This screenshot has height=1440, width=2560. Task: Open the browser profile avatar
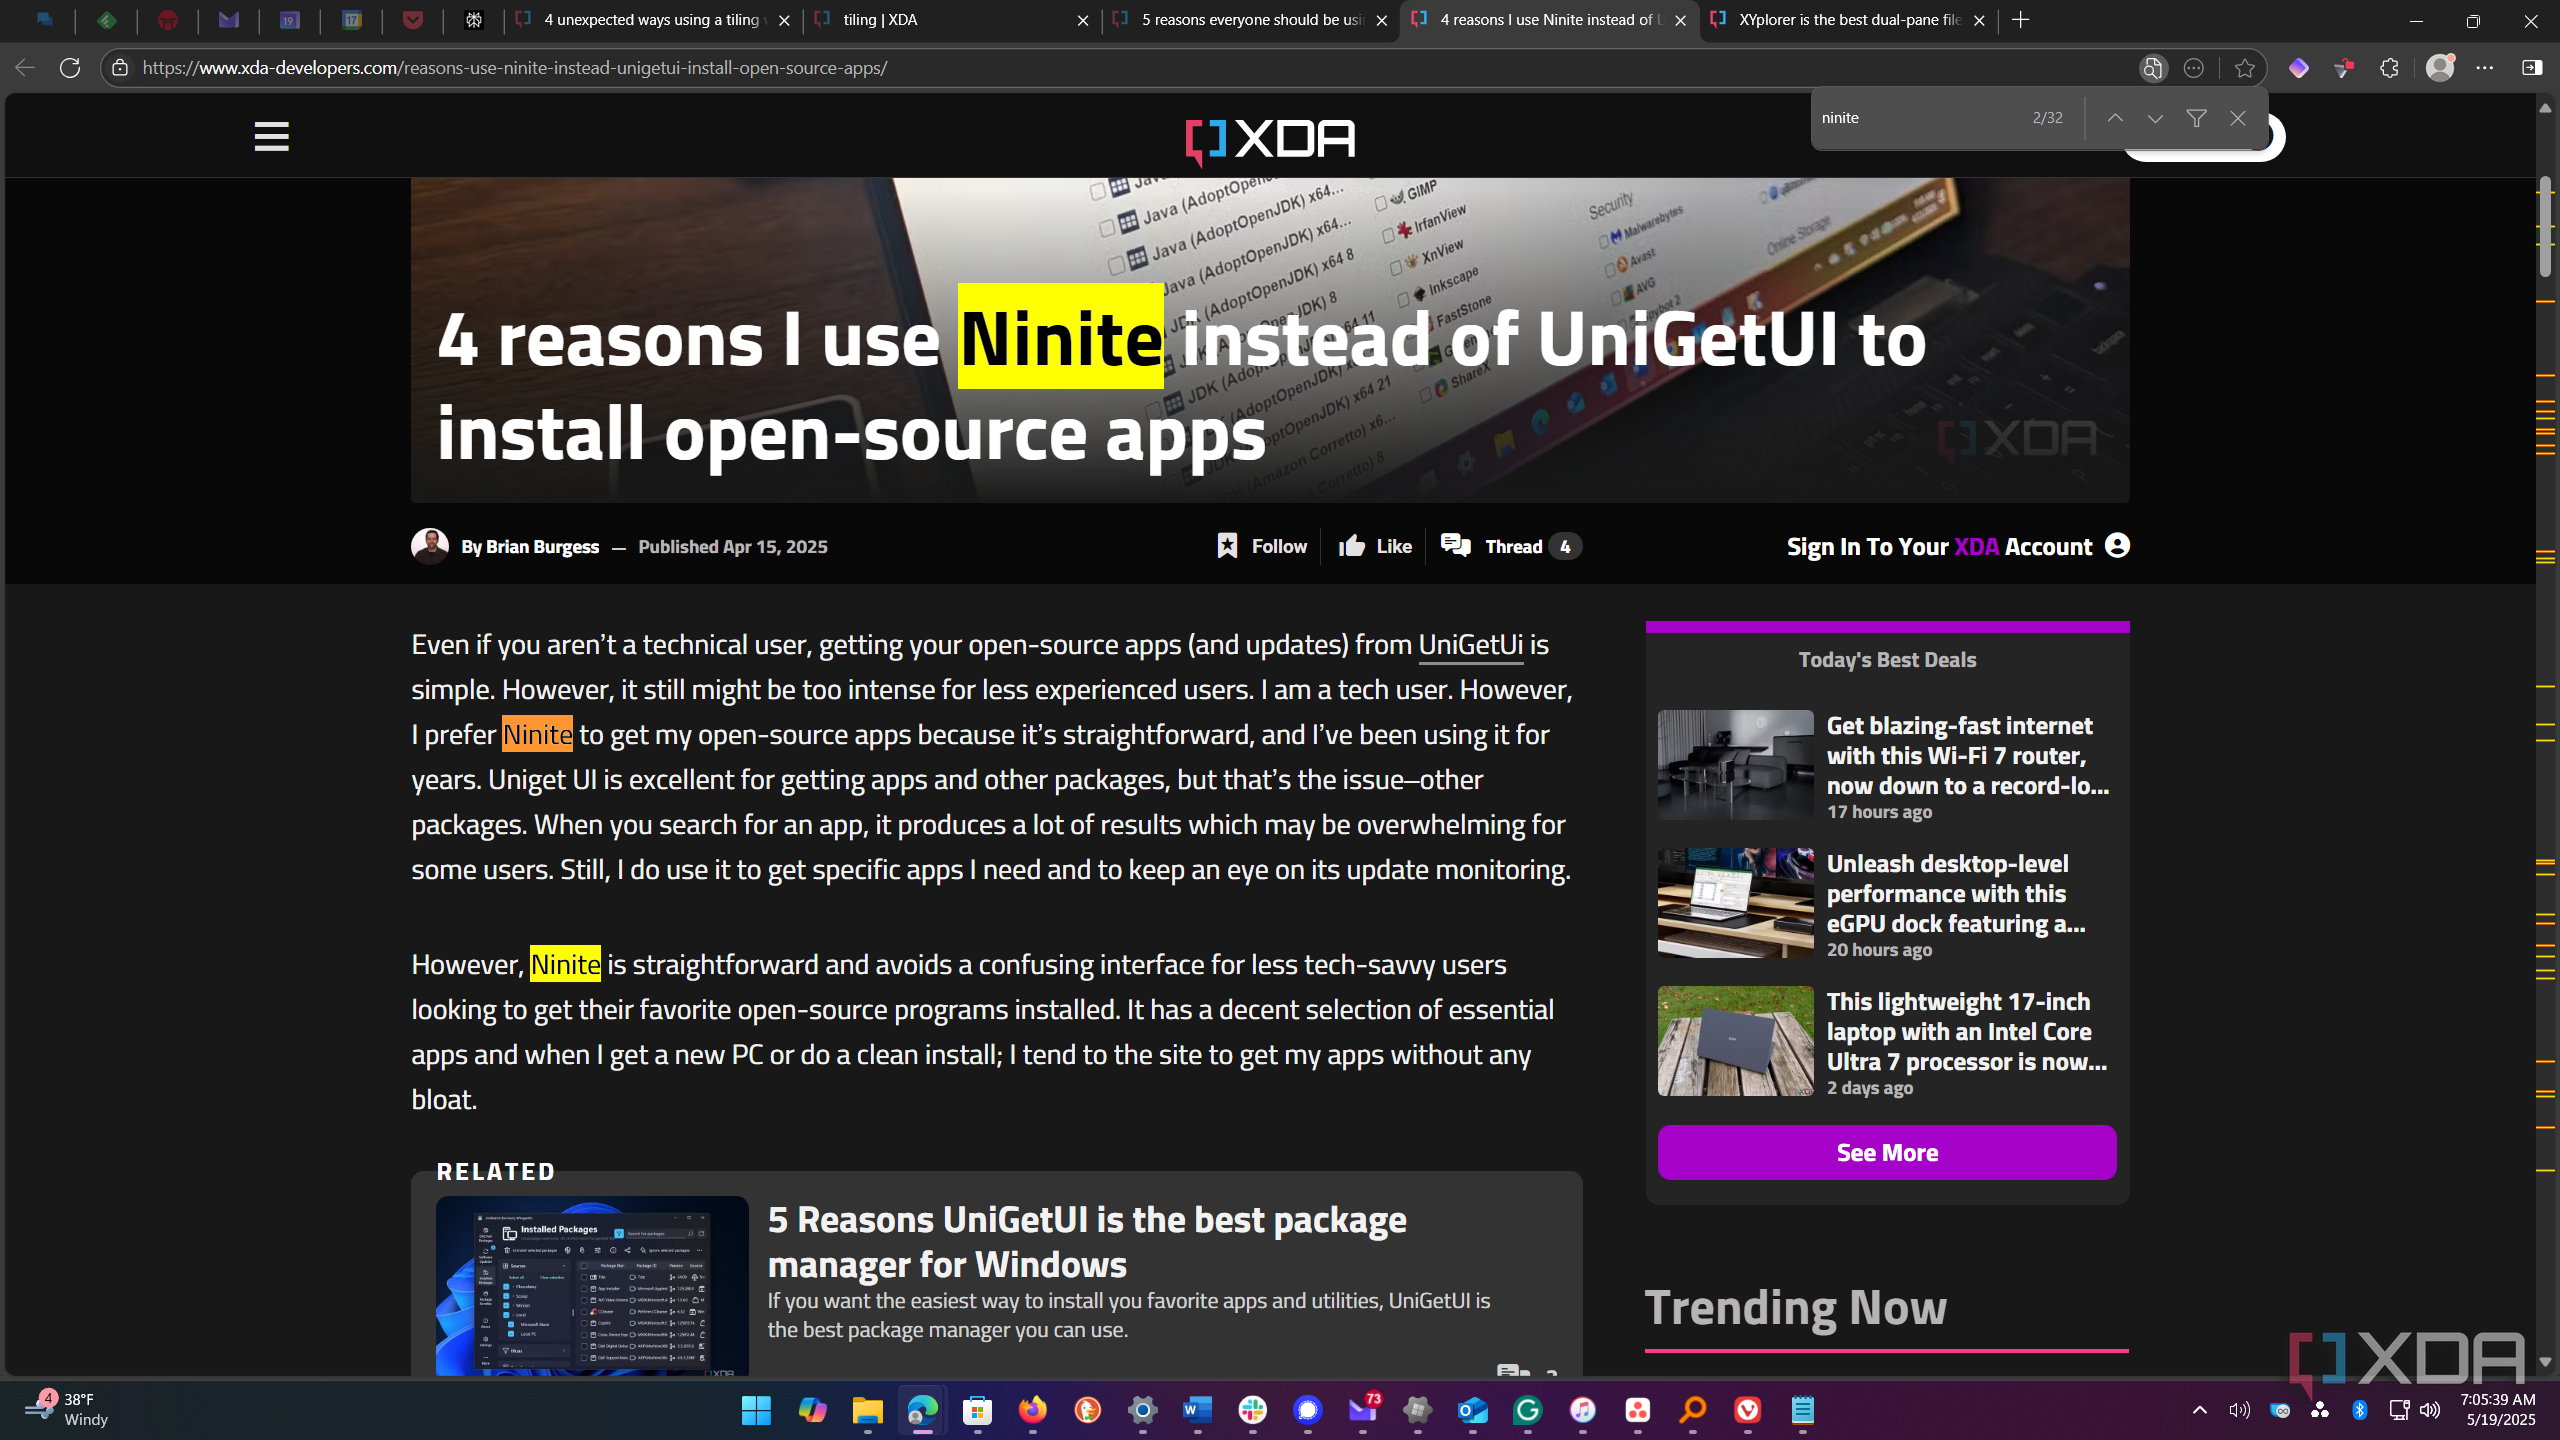2440,68
